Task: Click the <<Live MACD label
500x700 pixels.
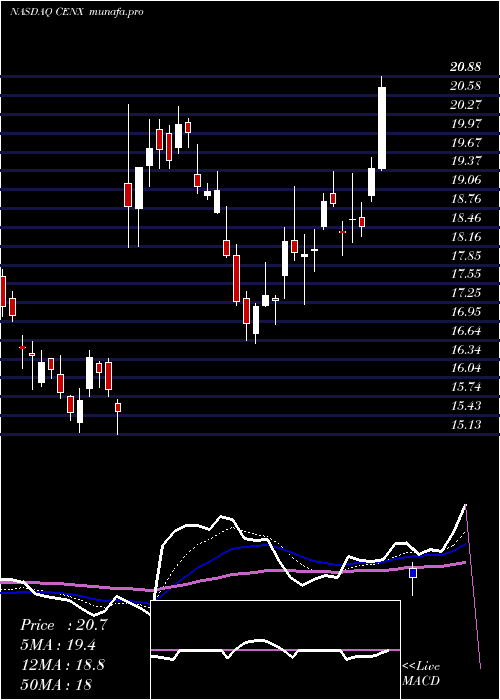Action: tap(421, 674)
